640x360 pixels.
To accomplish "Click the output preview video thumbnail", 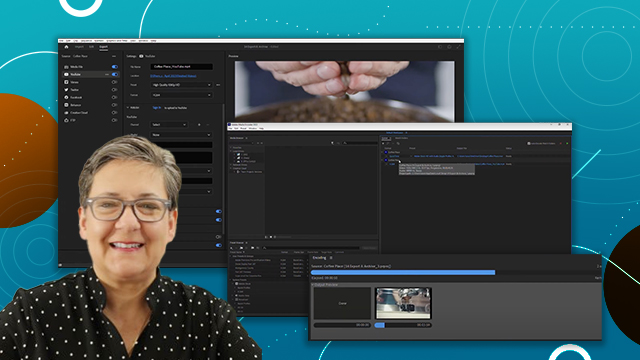I will coord(403,303).
